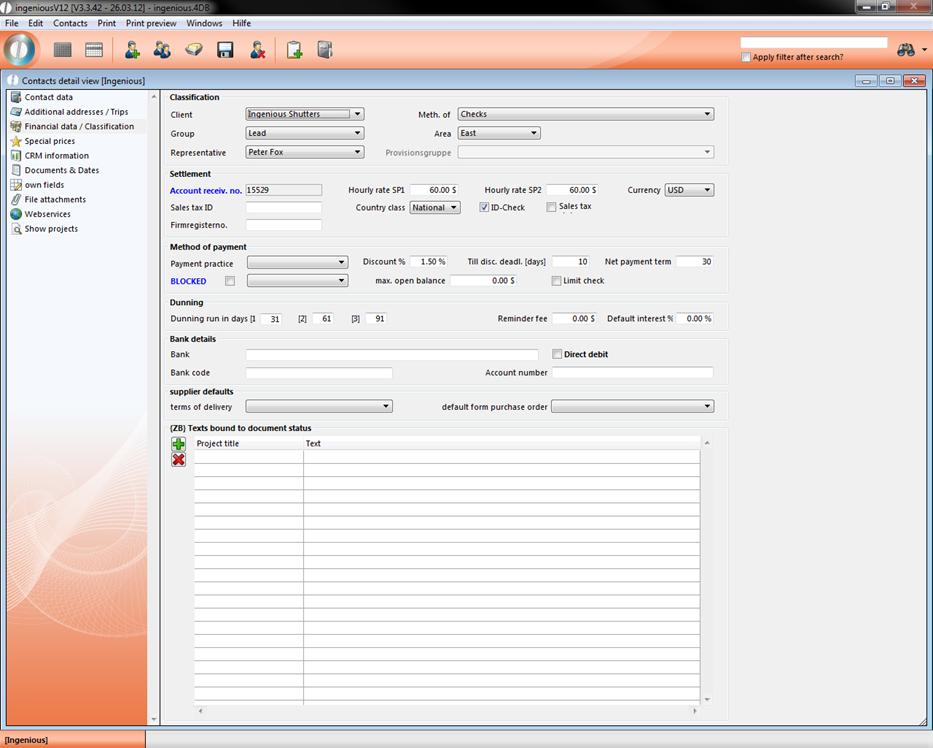This screenshot has height=748, width=933.
Task: Open the Currency dropdown showing USD
Action: pos(689,190)
